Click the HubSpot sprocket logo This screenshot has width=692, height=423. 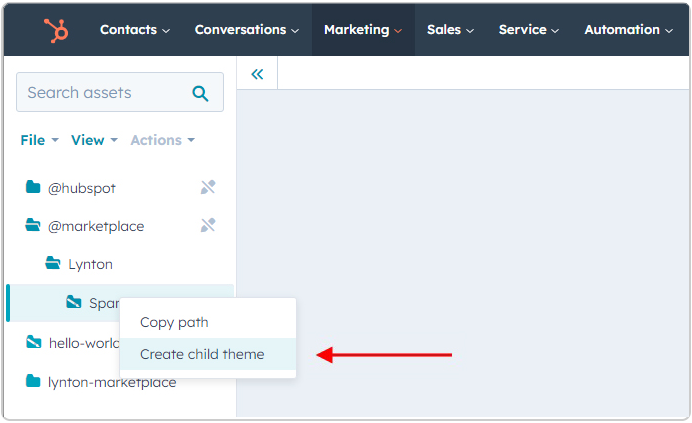[56, 30]
